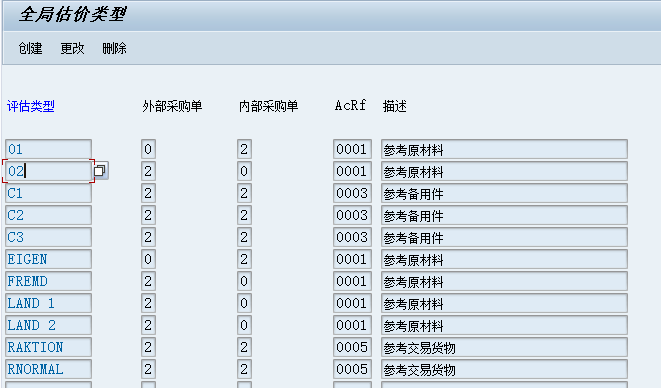Click AcRf 0003 in row C1
This screenshot has width=661, height=388.
pos(352,193)
